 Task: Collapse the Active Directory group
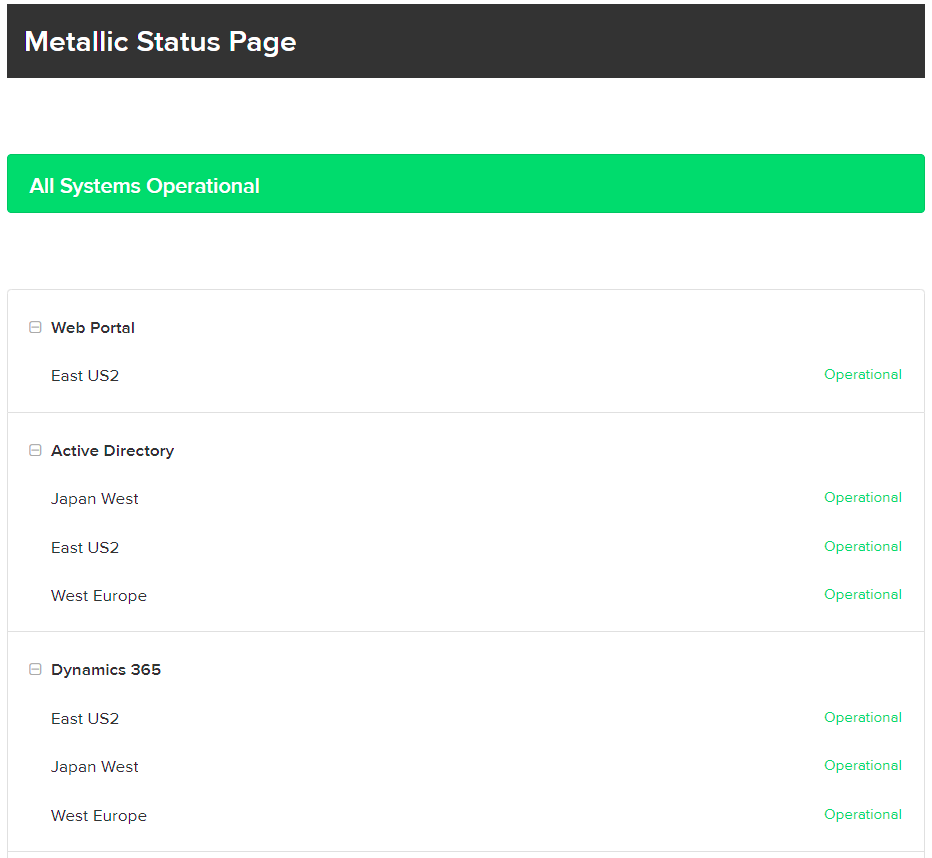pos(35,450)
